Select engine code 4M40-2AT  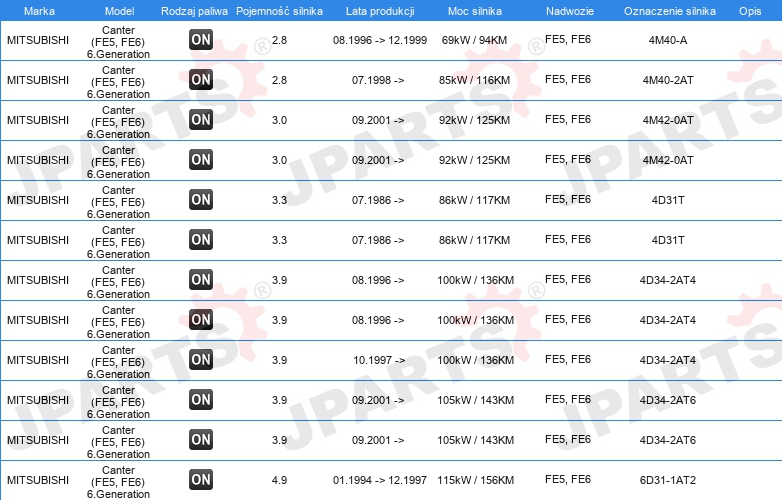pyautogui.click(x=668, y=80)
